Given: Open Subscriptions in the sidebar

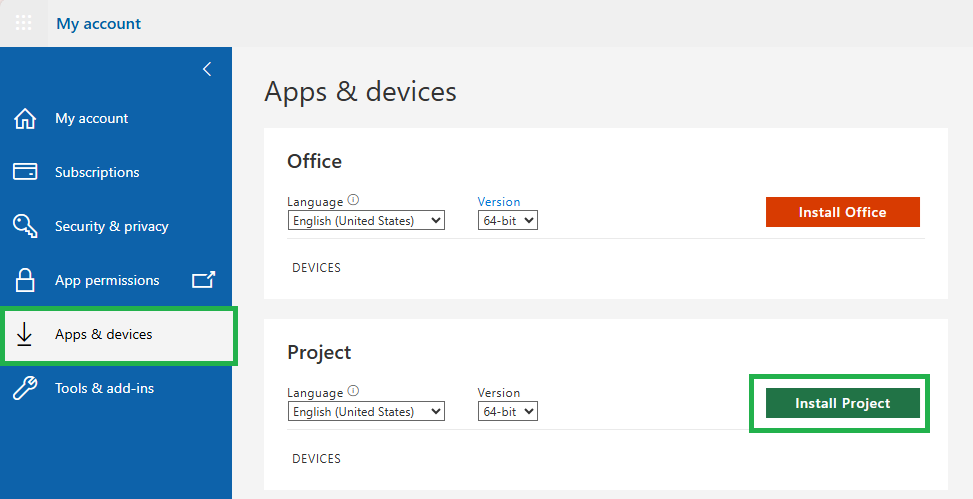Looking at the screenshot, I should click(97, 172).
